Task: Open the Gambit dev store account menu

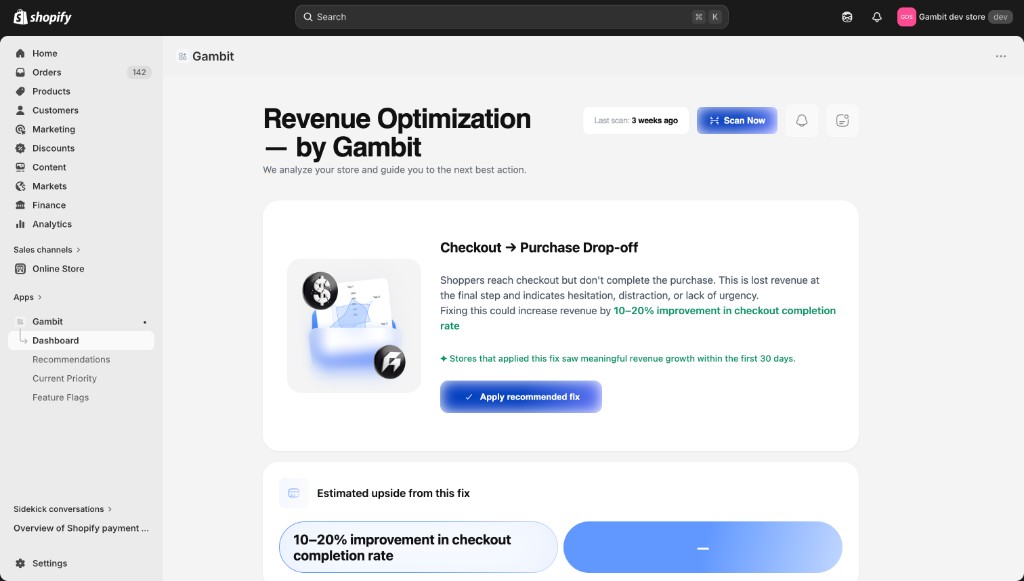Action: [954, 17]
